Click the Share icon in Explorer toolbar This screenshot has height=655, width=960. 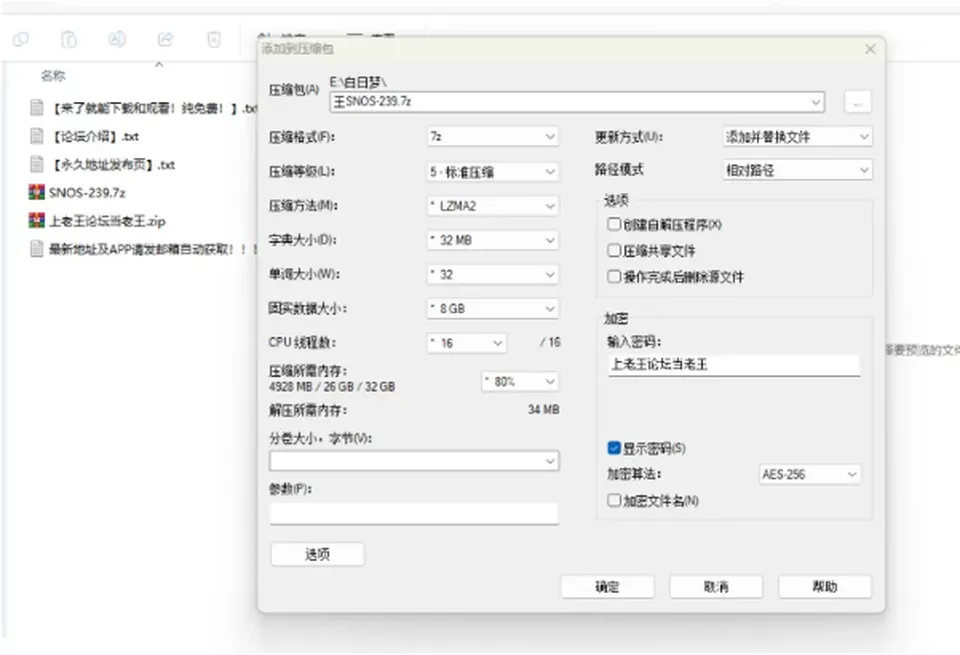[x=165, y=40]
